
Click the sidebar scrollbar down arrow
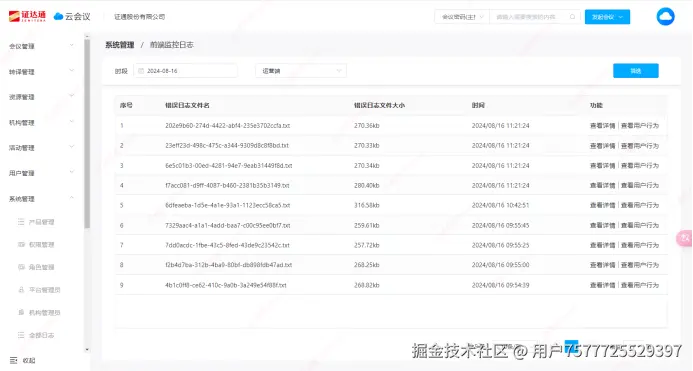coord(87,350)
